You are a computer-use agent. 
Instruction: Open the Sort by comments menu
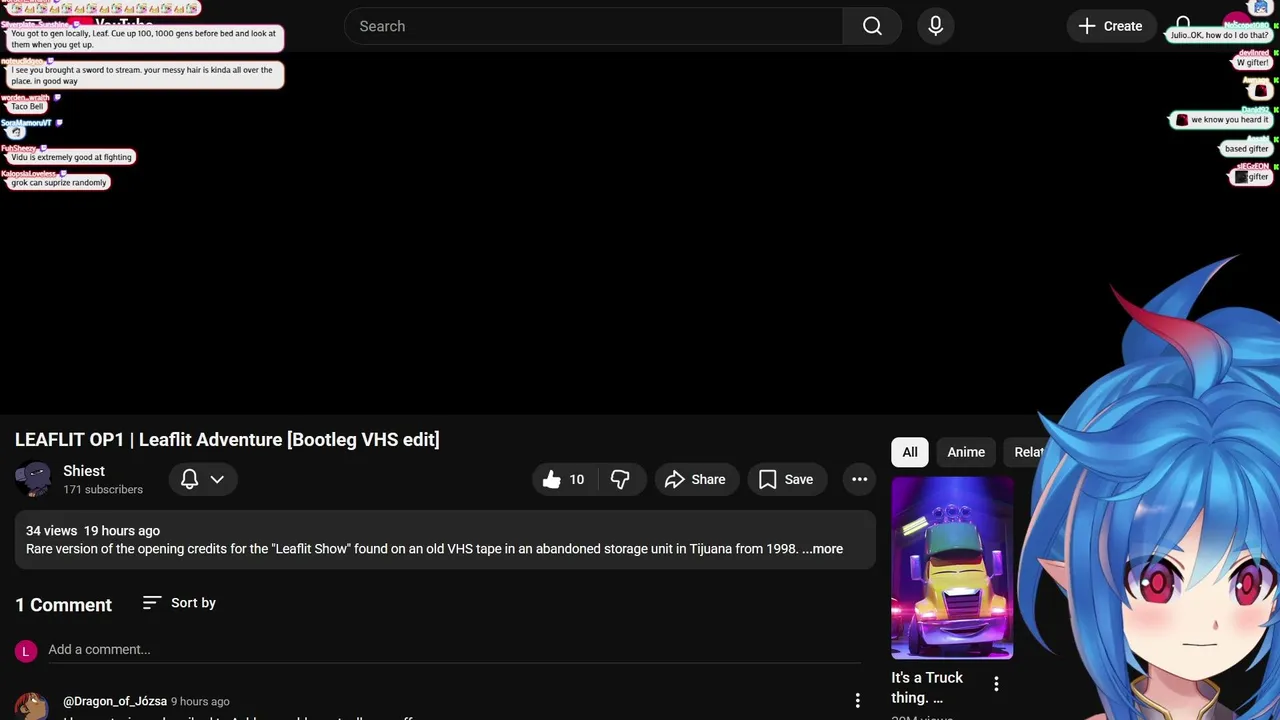179,603
